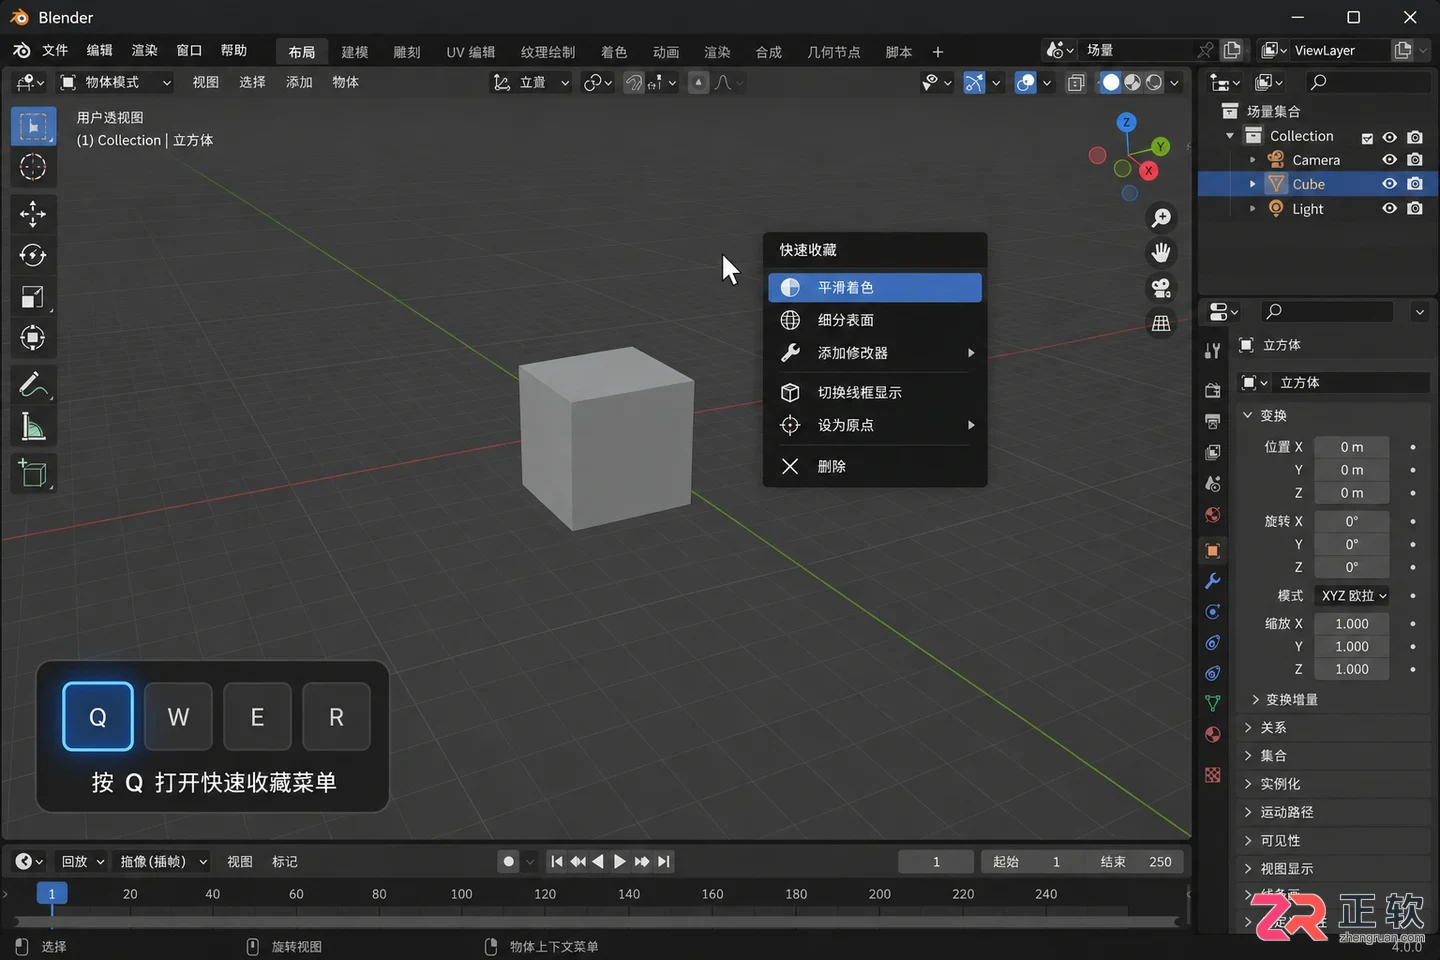Select 细分表面 in the popup menu
Viewport: 1440px width, 960px height.
(x=875, y=320)
